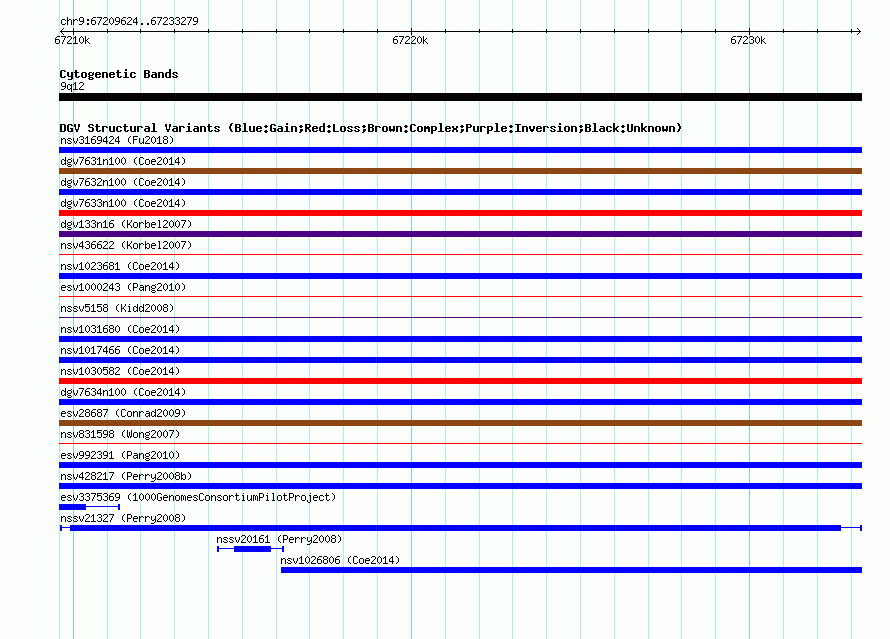Click the chr9:67209624..67233279 coordinates label
890x639 pixels.
coord(129,21)
